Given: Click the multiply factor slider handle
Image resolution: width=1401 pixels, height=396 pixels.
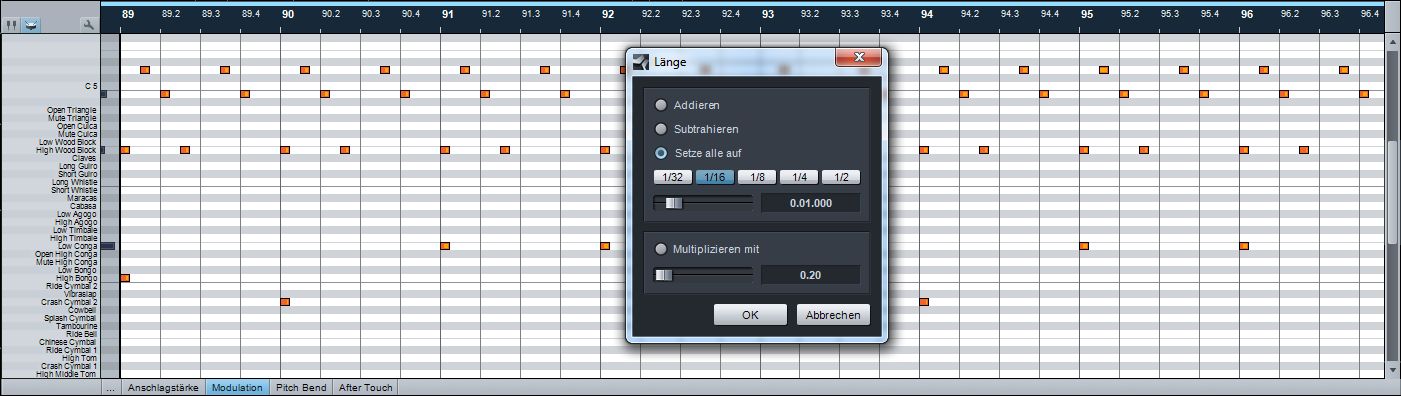Looking at the screenshot, I should click(663, 275).
